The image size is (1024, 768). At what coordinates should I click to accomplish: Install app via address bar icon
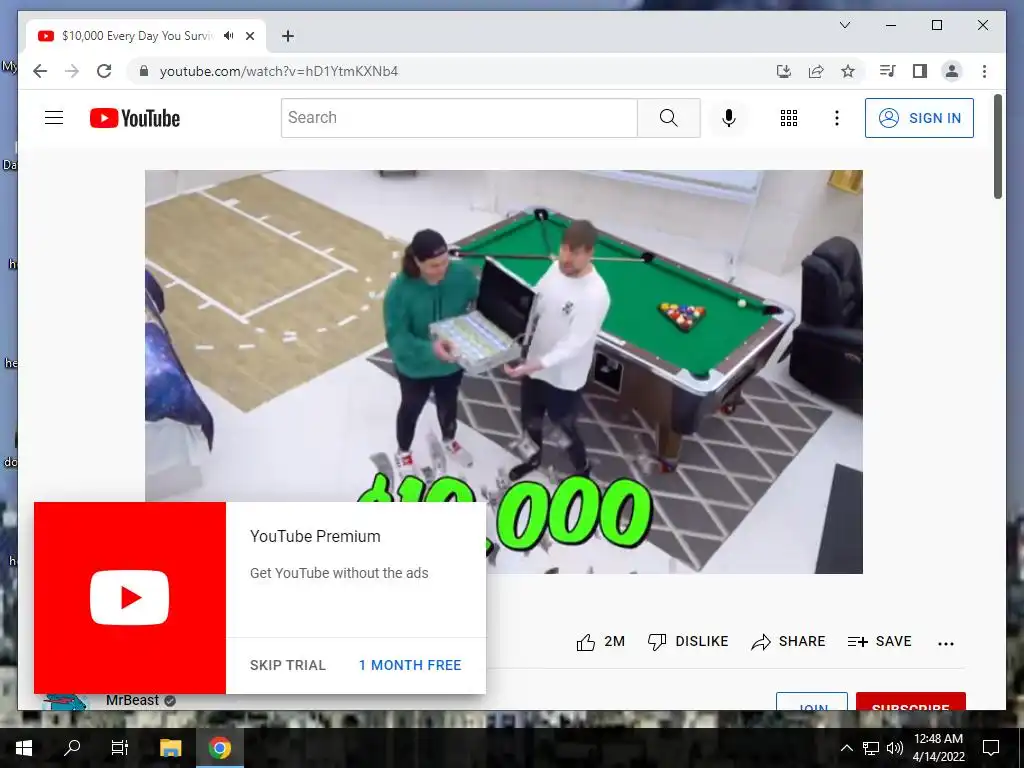click(784, 71)
